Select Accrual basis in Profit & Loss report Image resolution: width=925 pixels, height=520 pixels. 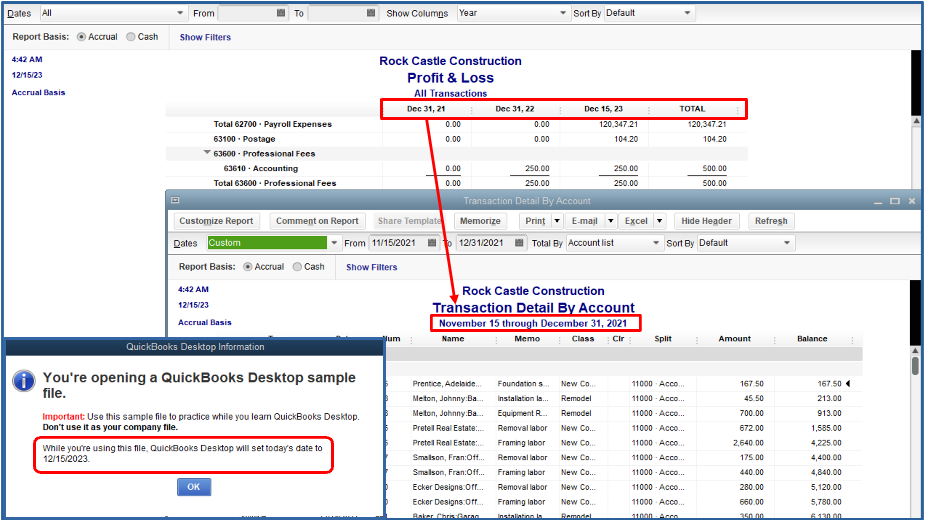tap(81, 37)
